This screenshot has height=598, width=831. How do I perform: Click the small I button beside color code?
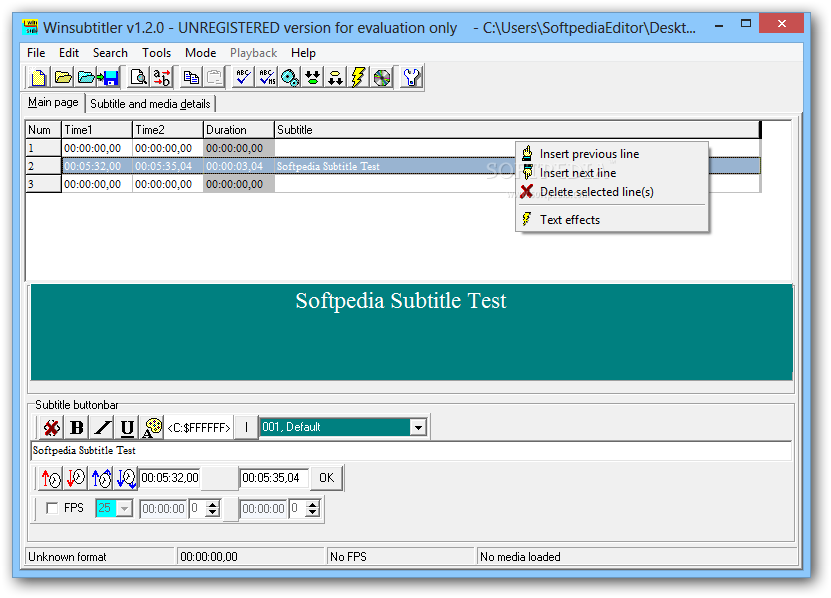click(246, 427)
